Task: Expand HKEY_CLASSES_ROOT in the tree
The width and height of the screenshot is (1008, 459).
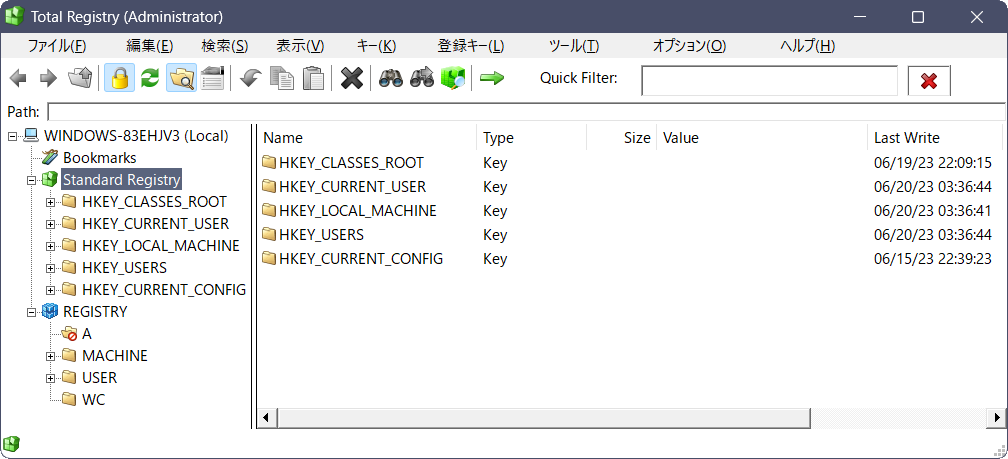Action: click(x=50, y=202)
